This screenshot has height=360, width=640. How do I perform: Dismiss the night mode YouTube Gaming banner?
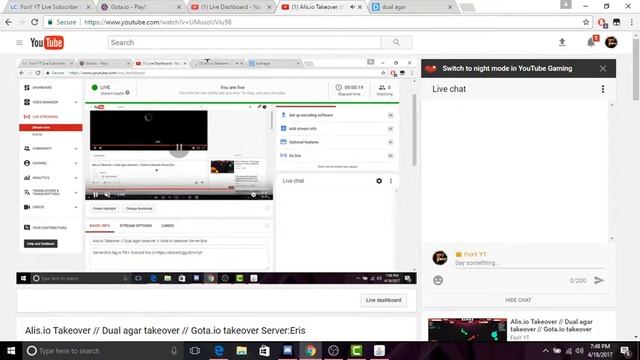(603, 69)
